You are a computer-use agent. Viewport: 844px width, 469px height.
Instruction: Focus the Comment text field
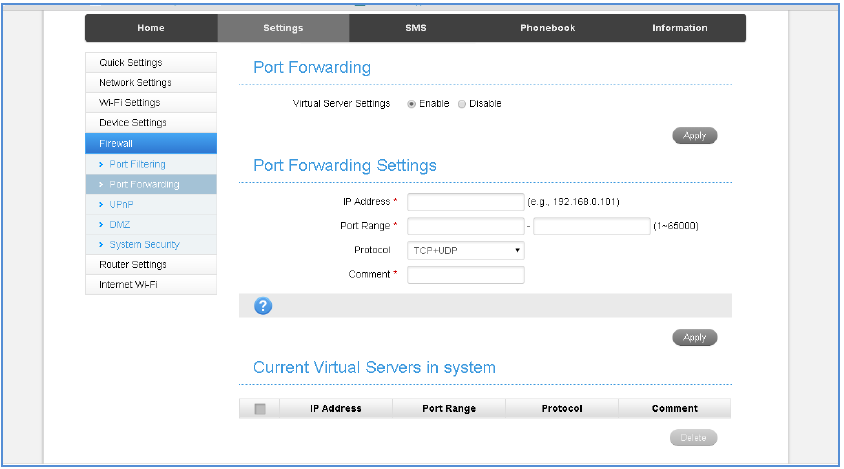(465, 275)
